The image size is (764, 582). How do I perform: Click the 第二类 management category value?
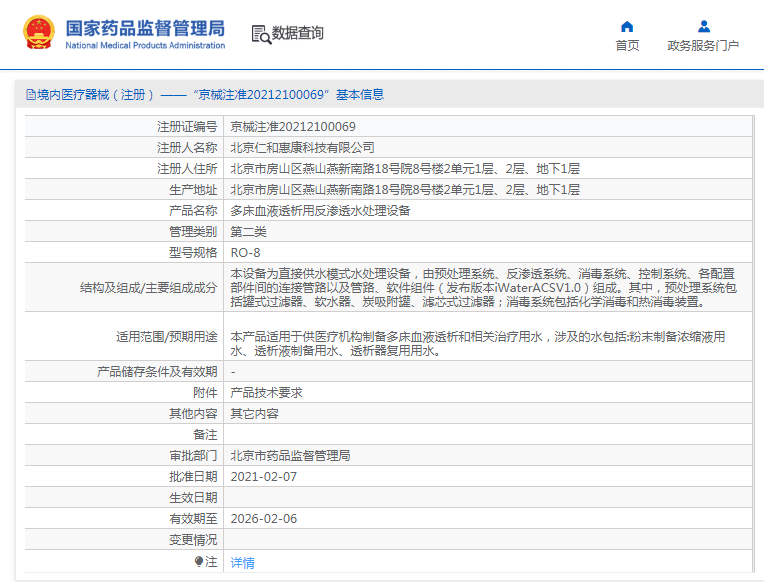tap(248, 232)
